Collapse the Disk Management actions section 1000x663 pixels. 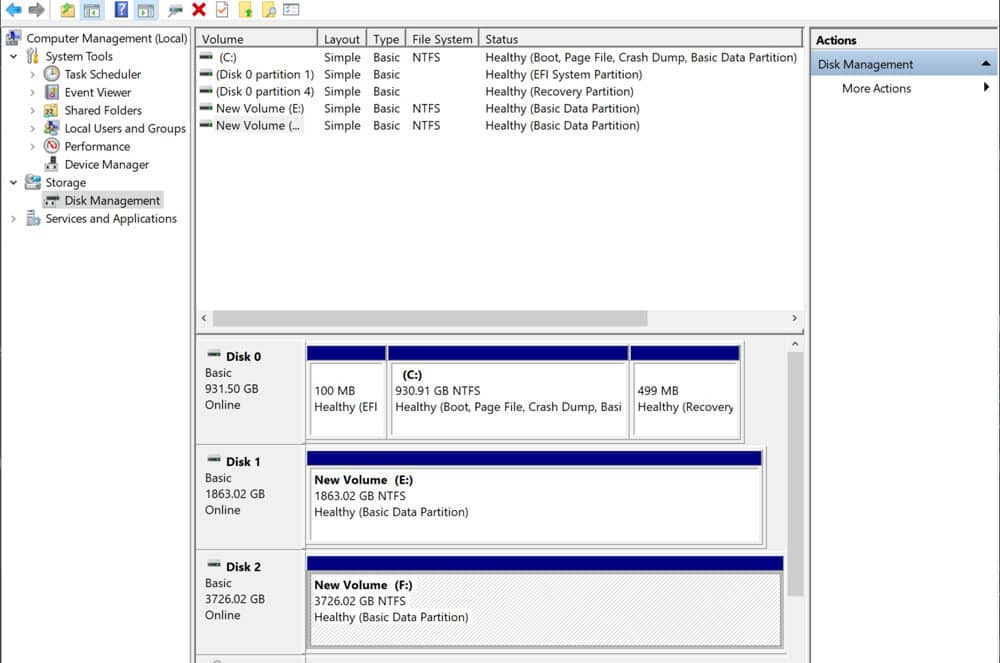pyautogui.click(x=986, y=64)
